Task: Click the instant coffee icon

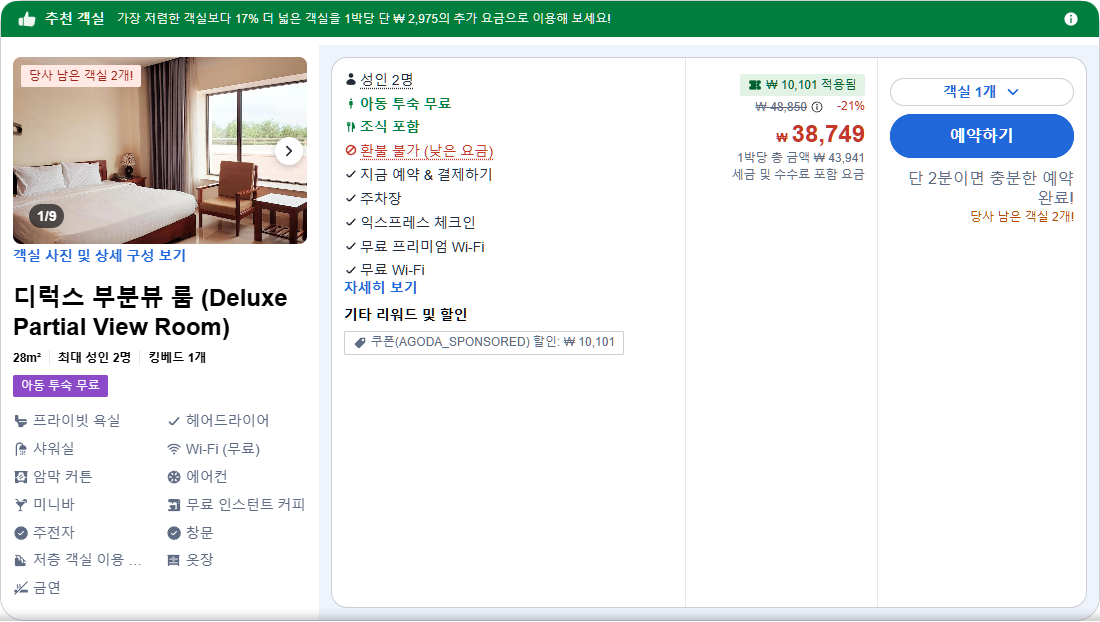Action: [174, 504]
